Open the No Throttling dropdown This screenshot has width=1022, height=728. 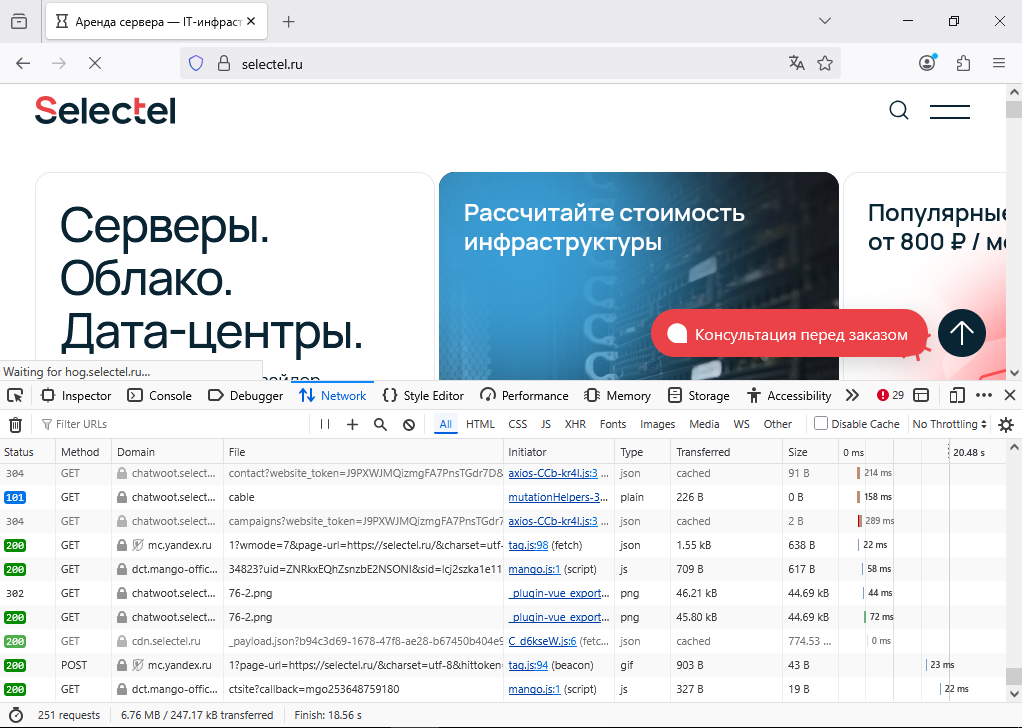tap(949, 424)
